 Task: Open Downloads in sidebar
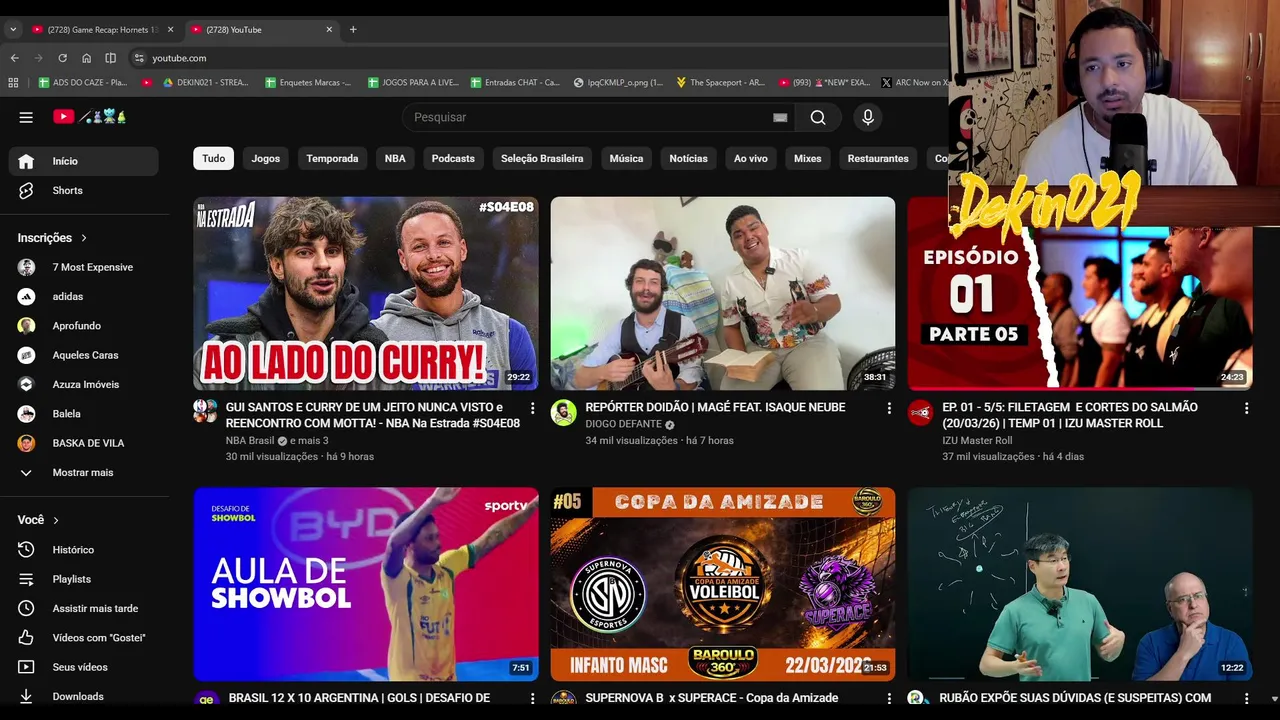tap(84, 696)
